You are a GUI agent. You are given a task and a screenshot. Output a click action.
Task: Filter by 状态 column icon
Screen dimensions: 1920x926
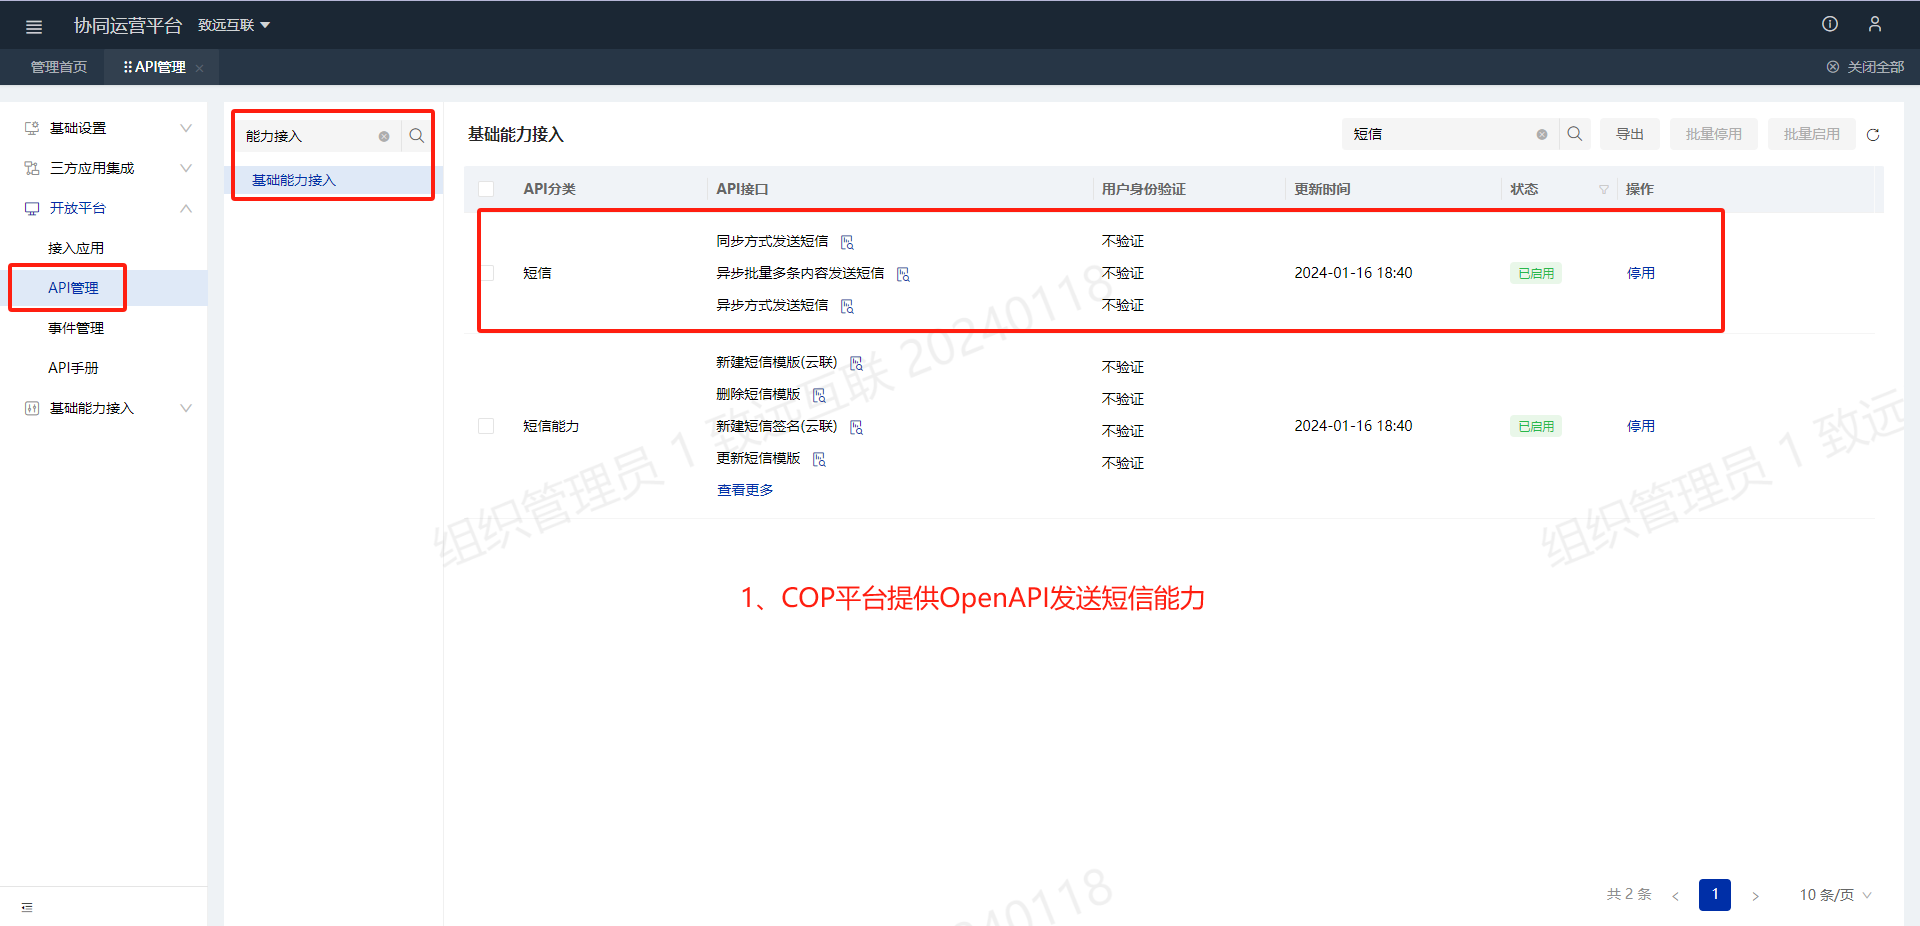(1604, 189)
